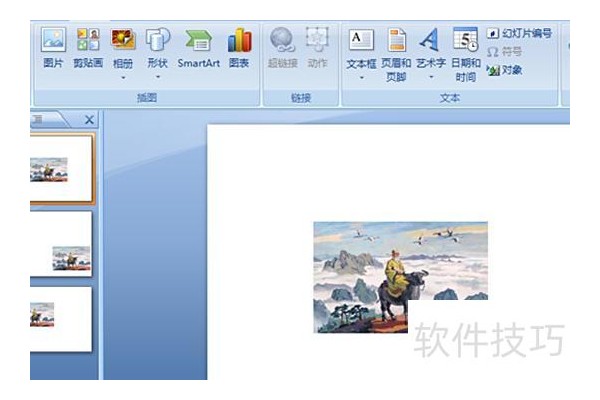Select the second slide thumbnail
Screen dimensions: 600x400
coord(61,244)
